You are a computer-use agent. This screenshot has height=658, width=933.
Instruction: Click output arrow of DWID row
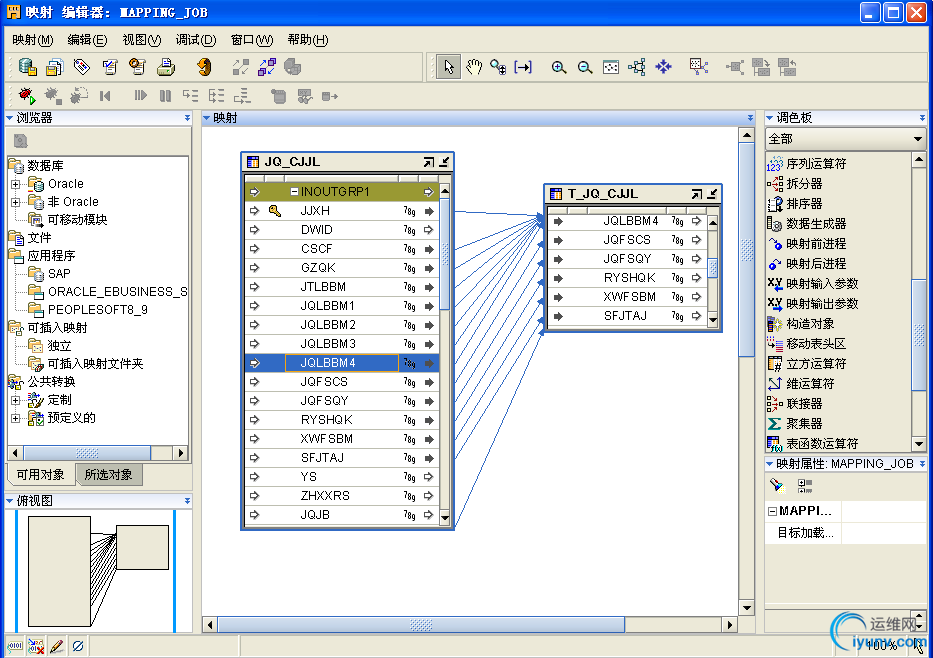pos(428,230)
